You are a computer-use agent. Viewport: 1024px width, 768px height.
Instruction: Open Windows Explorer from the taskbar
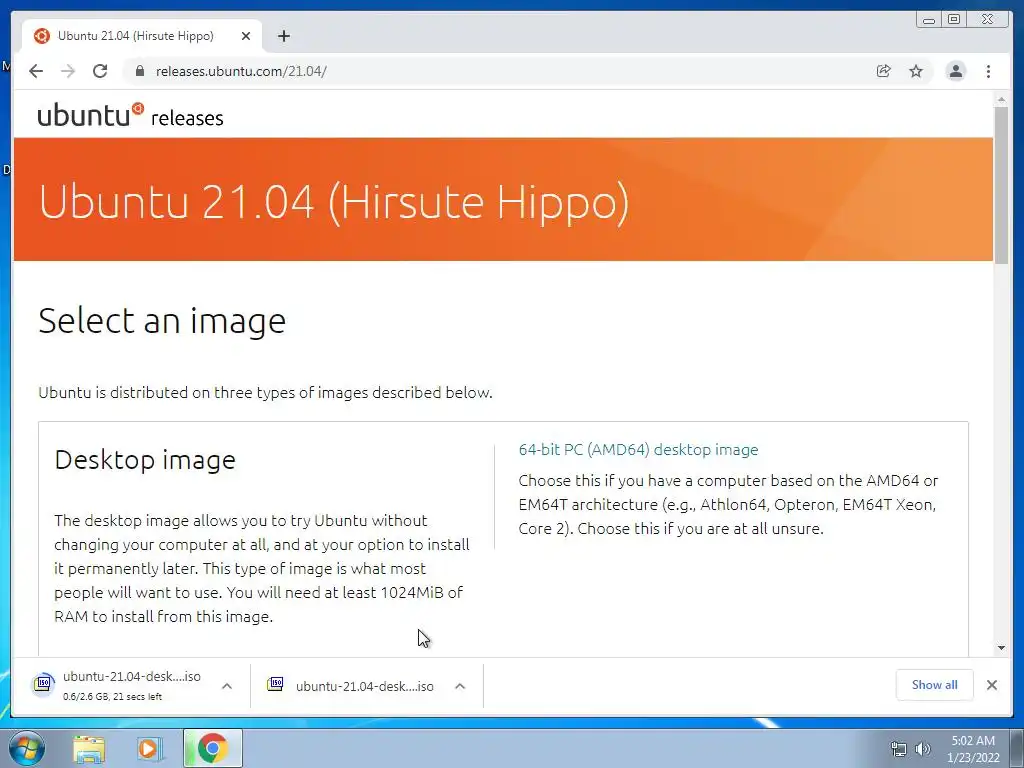[89, 748]
